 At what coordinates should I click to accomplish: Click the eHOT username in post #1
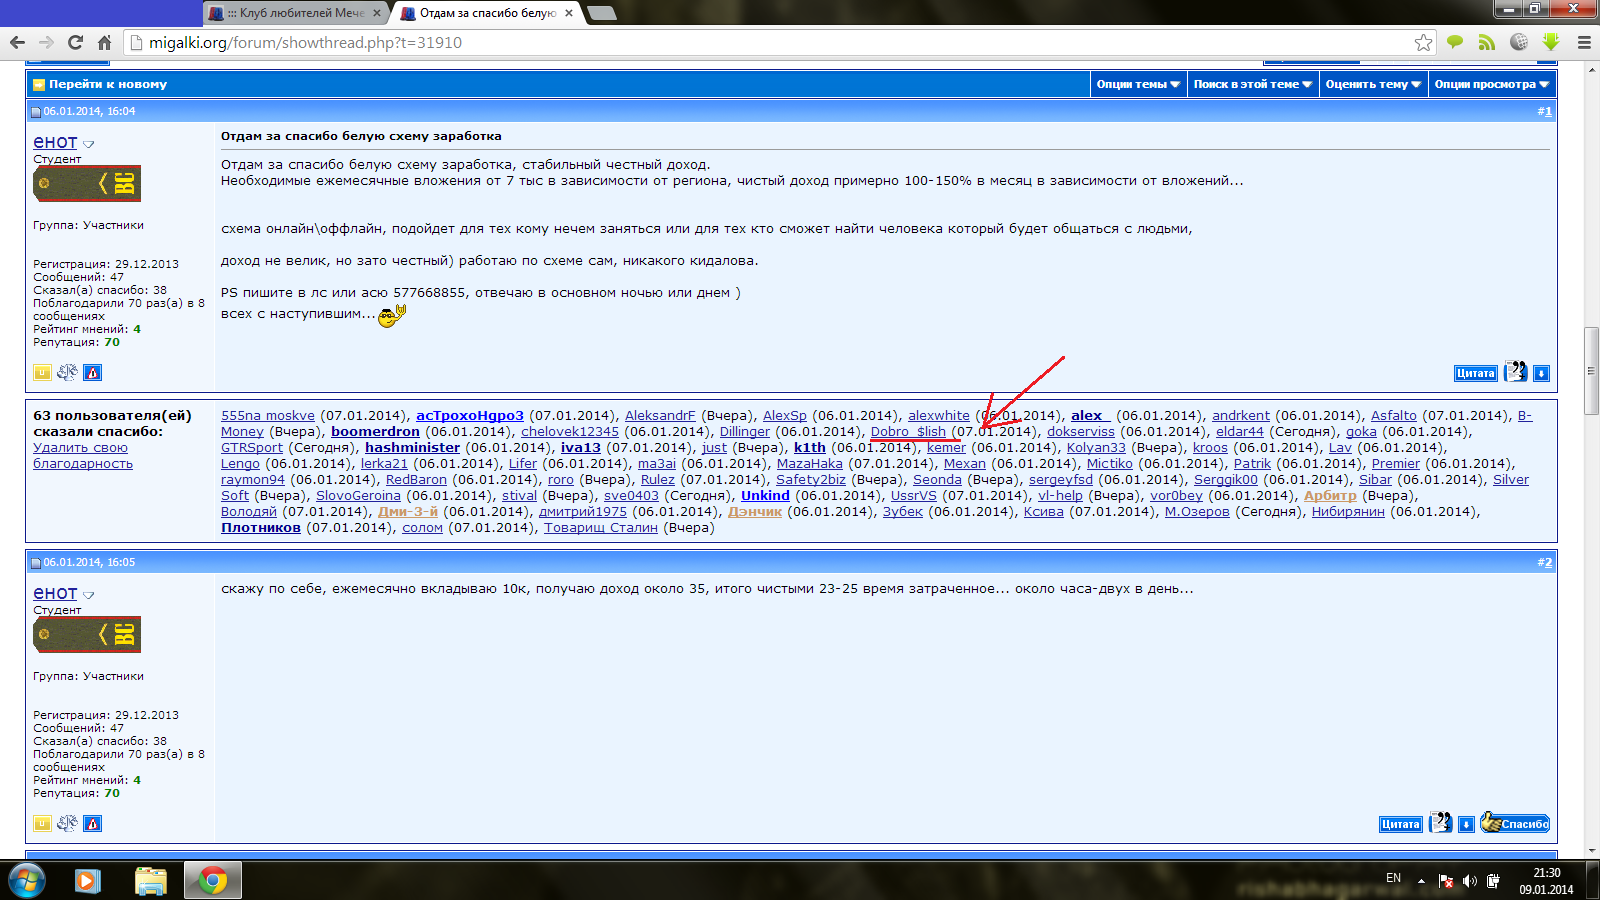[x=55, y=143]
